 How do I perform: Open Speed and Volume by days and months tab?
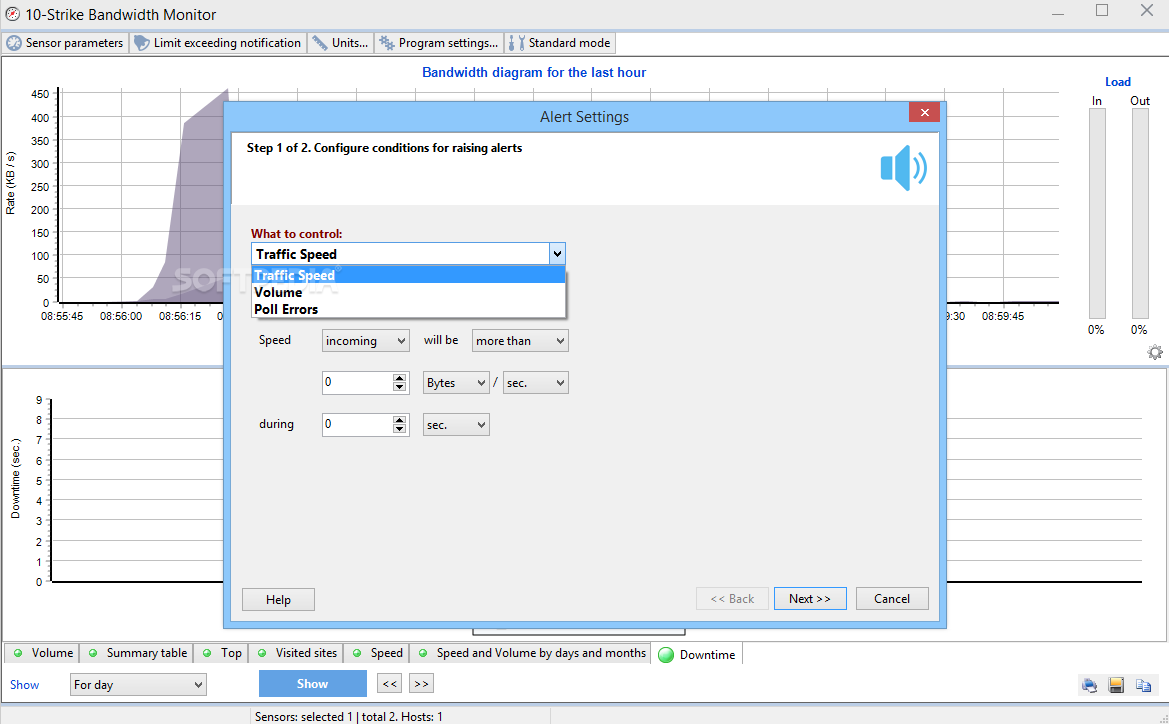click(530, 653)
